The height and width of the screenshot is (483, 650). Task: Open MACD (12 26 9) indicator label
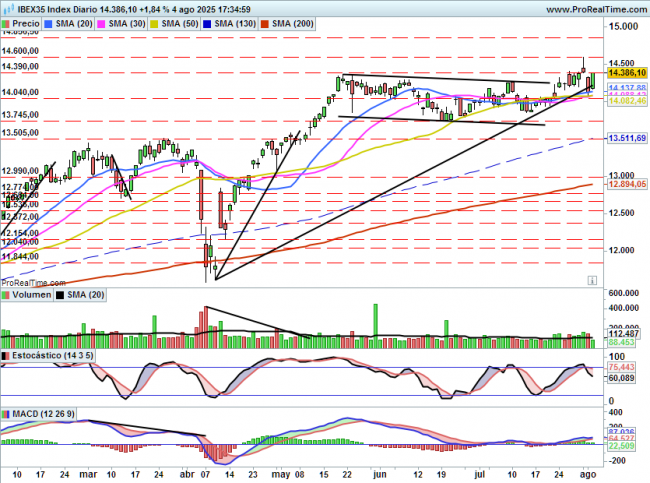[44, 414]
